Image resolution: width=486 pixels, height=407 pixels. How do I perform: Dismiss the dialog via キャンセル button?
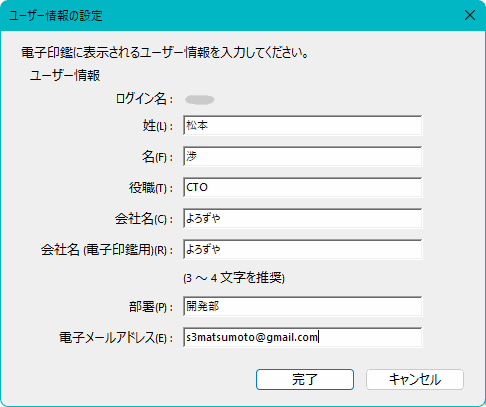pos(415,379)
